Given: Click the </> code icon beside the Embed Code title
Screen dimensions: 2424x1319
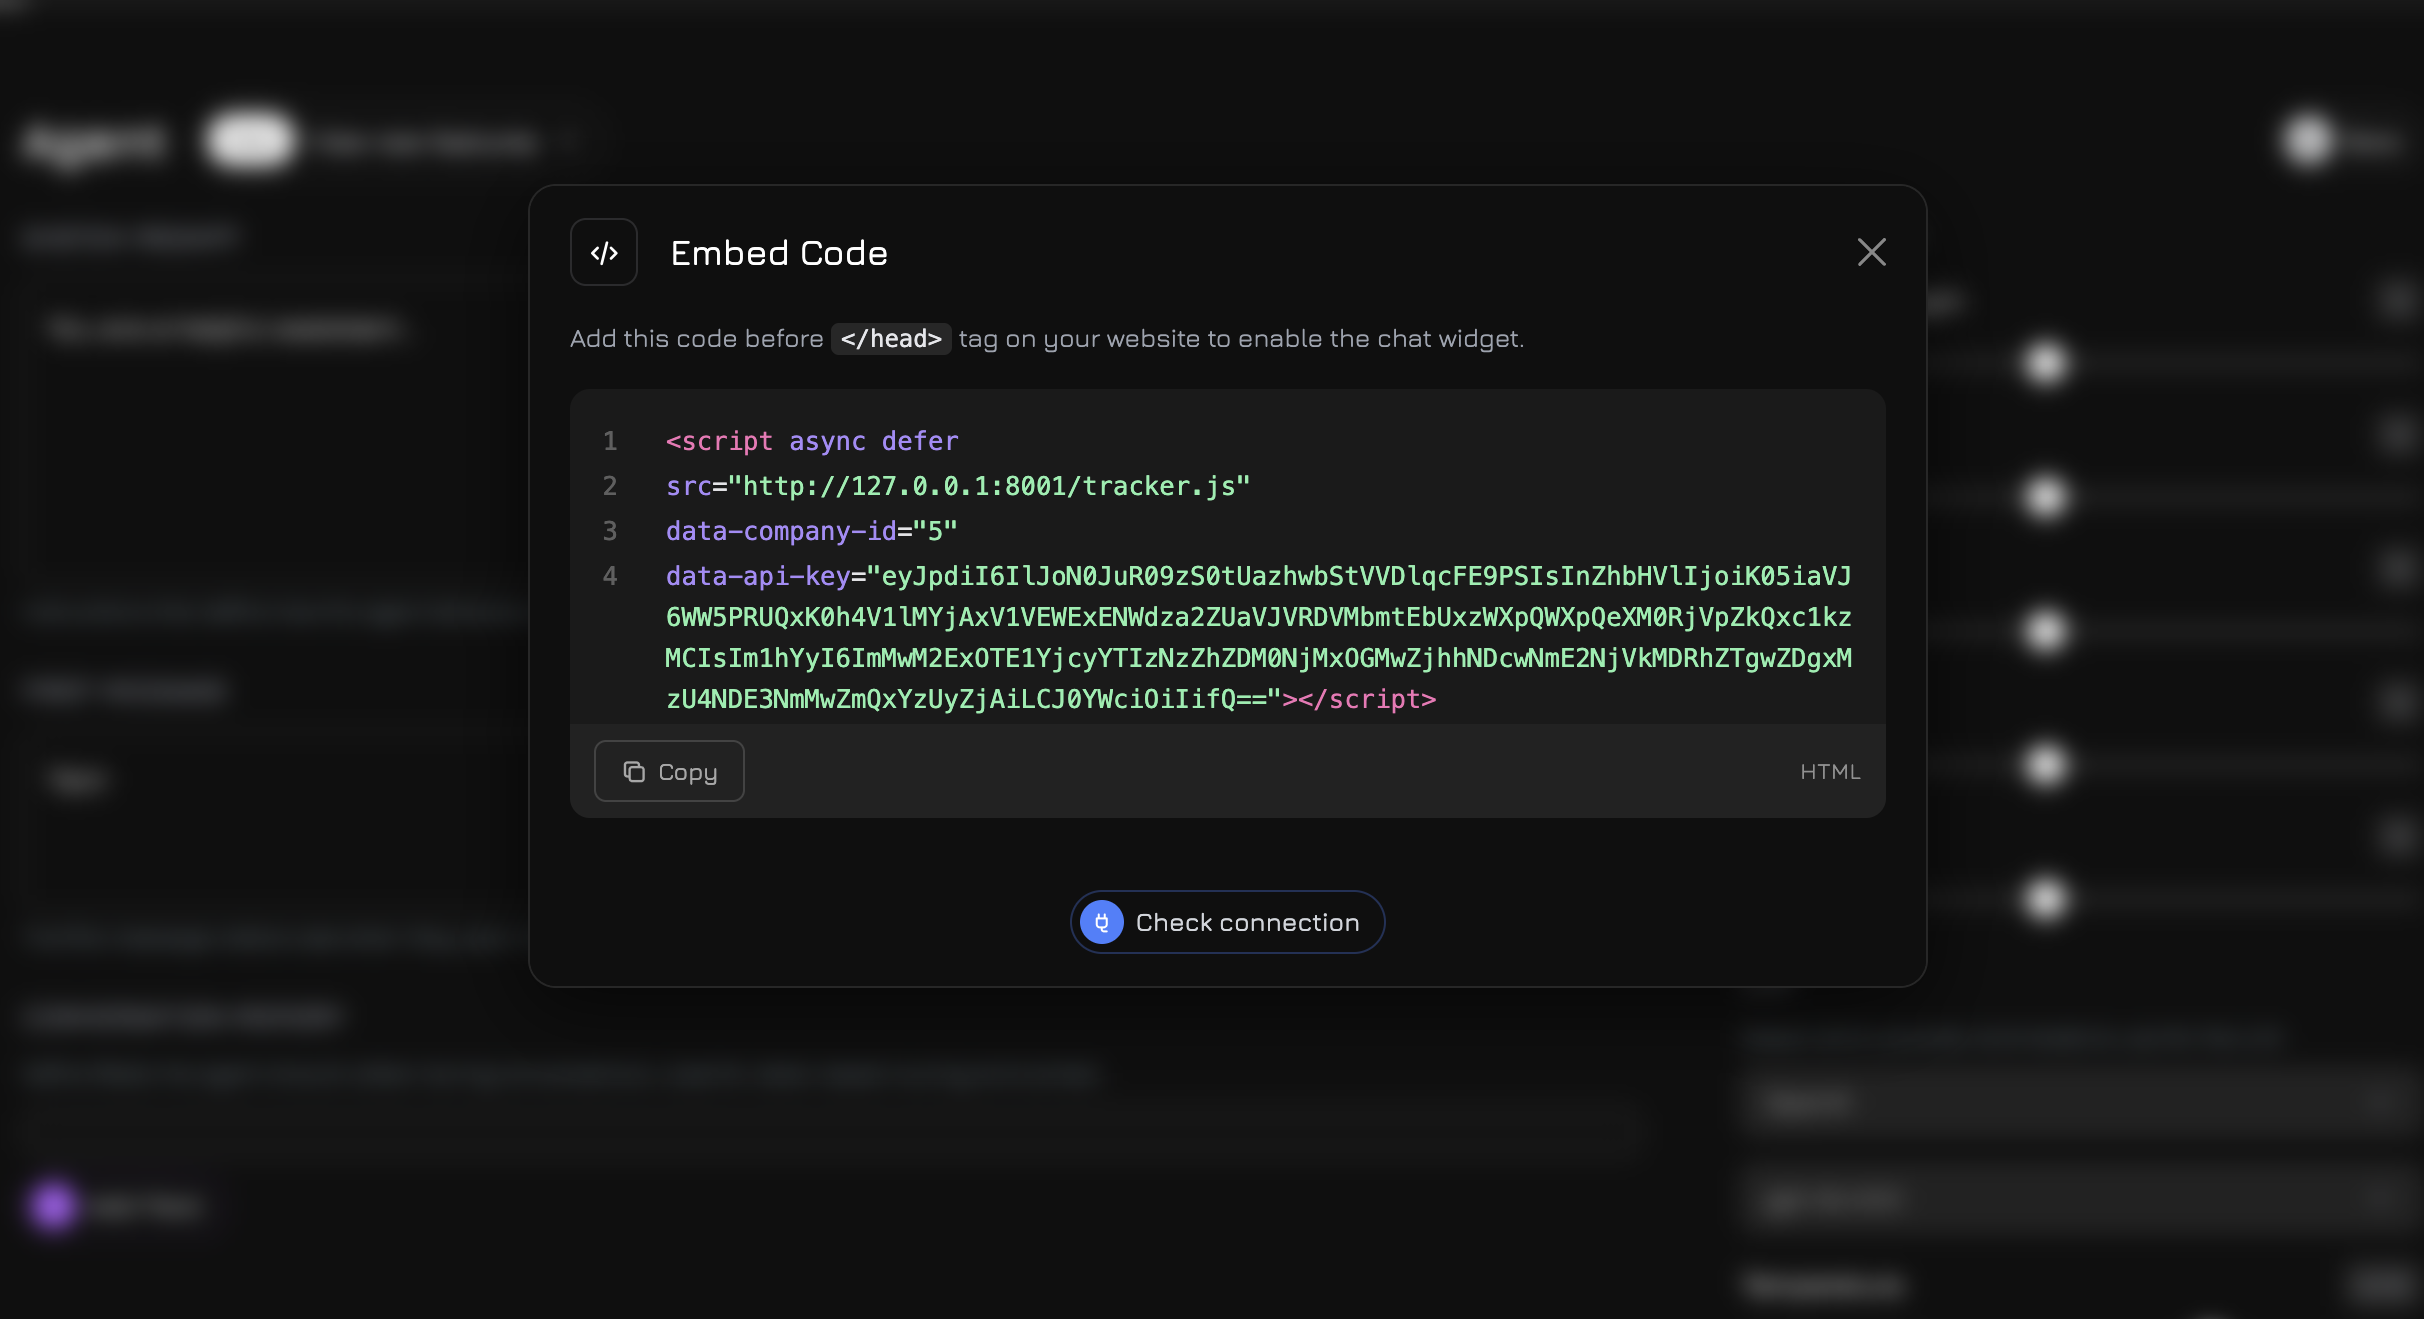Looking at the screenshot, I should (x=603, y=252).
